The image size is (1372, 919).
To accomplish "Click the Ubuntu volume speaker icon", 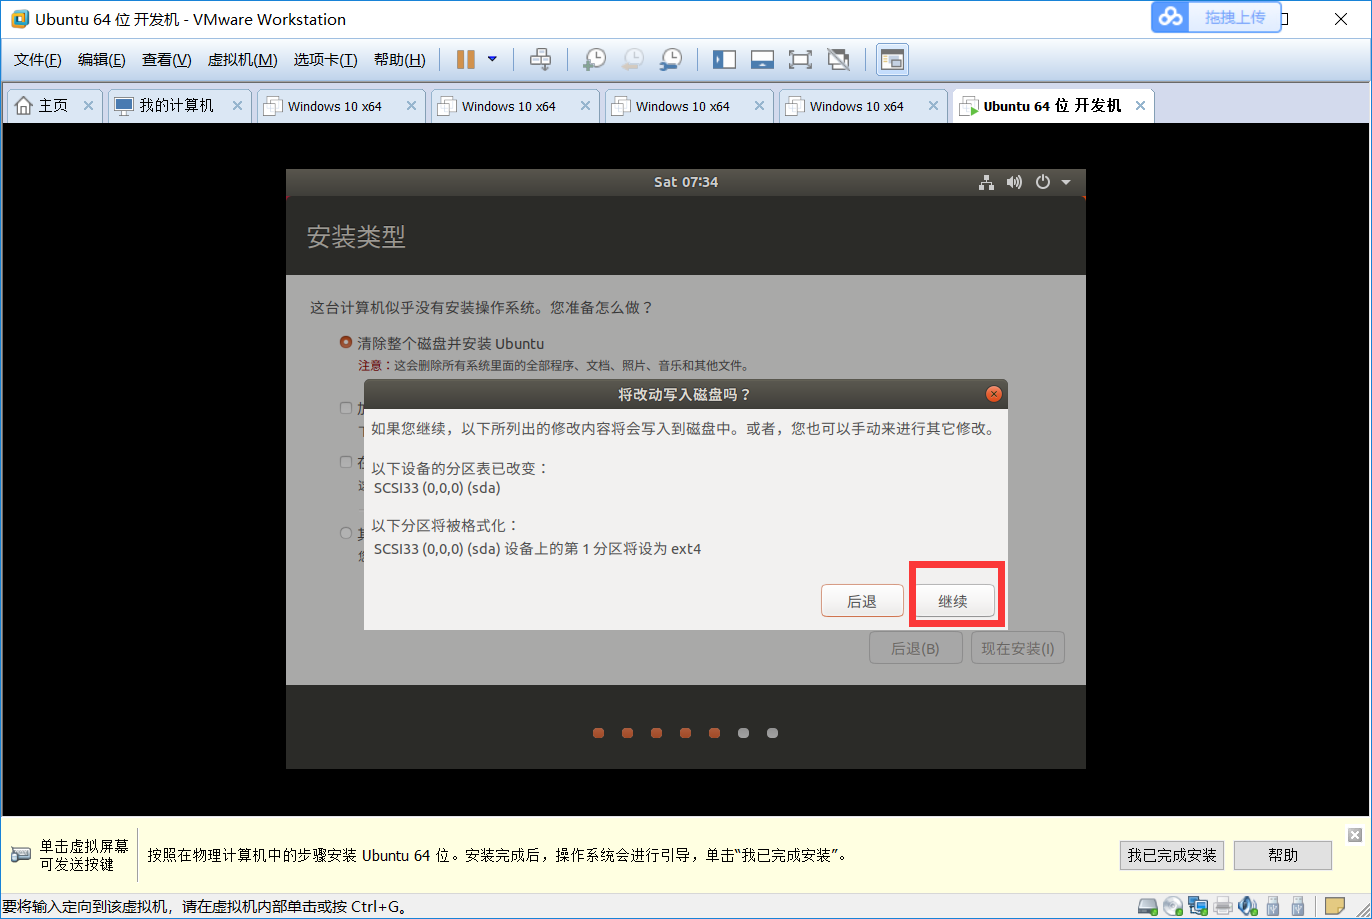I will click(1014, 182).
